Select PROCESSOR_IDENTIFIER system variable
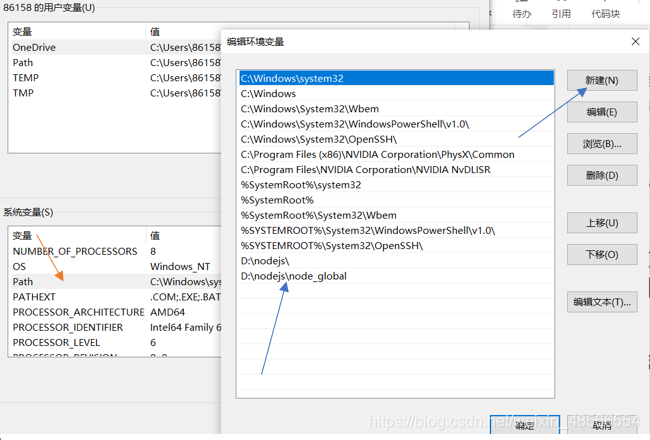Viewport: 650px width, 440px height. click(x=115, y=328)
